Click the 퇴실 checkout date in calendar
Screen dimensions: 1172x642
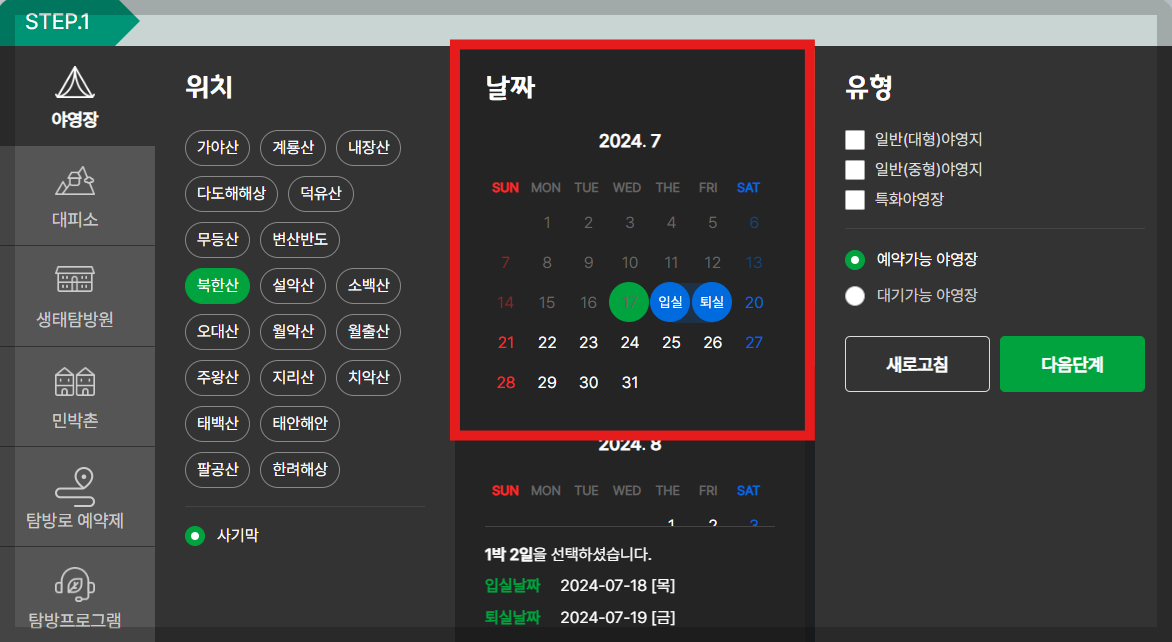point(711,301)
